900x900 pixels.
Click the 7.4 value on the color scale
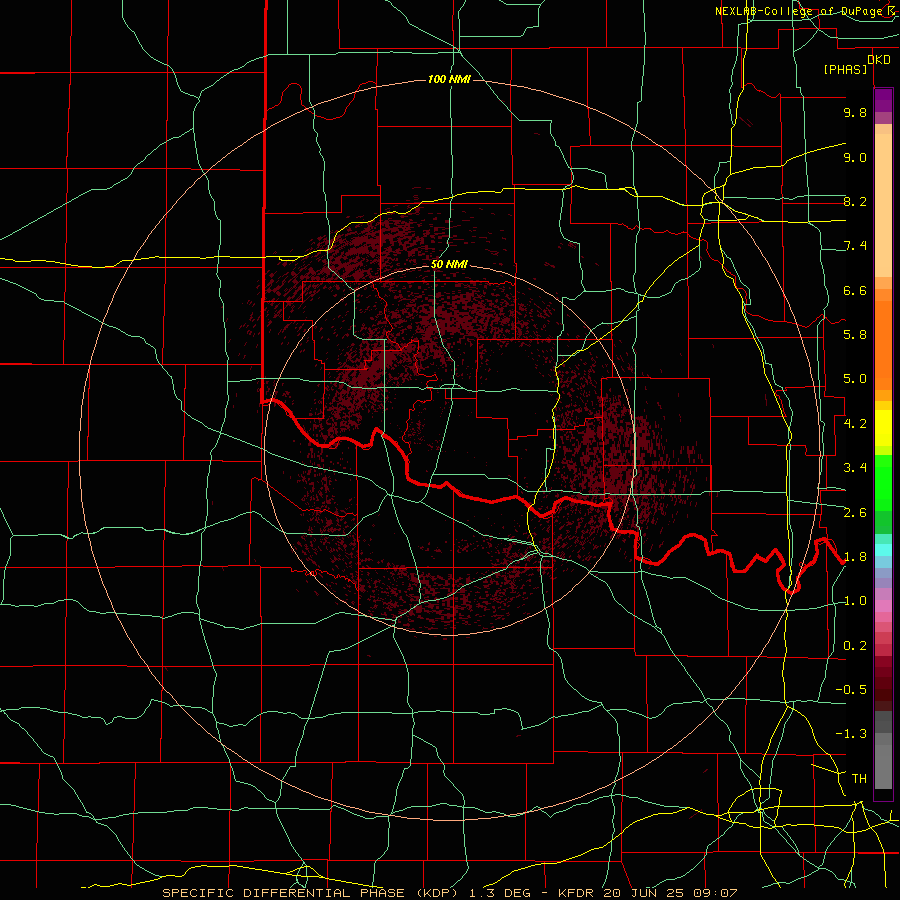pyautogui.click(x=855, y=246)
